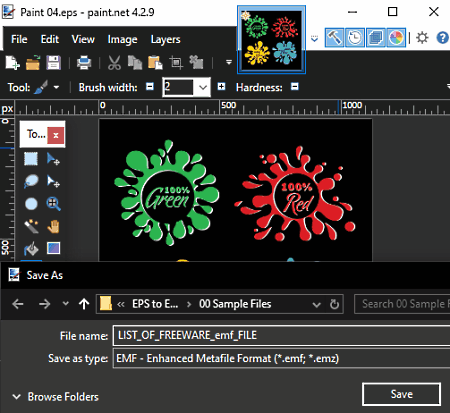This screenshot has height=413, width=450.
Task: Open the Tool chooser dropdown arrow
Action: pos(56,87)
